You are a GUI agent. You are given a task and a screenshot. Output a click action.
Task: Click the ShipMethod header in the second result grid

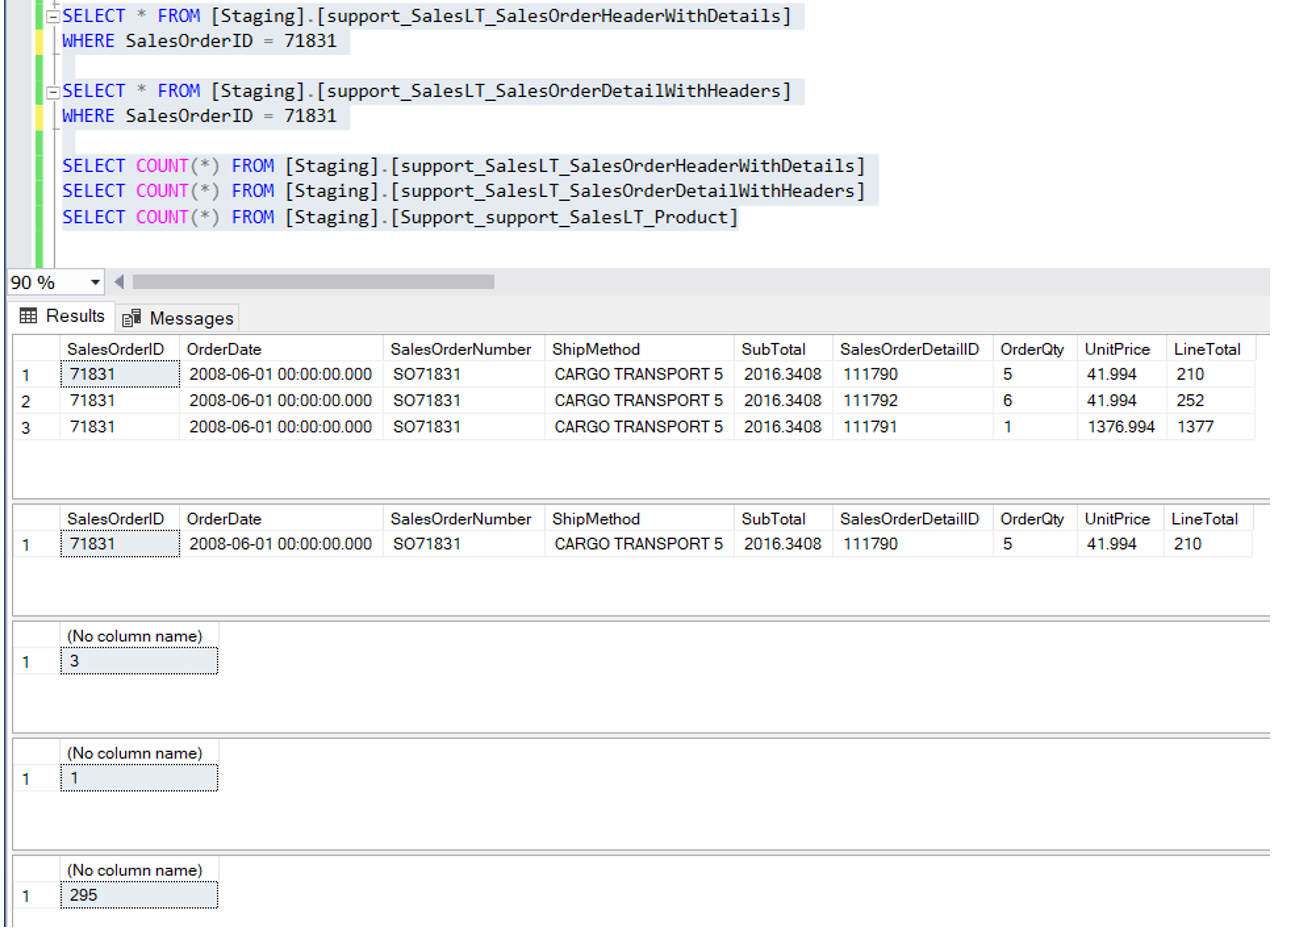pyautogui.click(x=596, y=519)
